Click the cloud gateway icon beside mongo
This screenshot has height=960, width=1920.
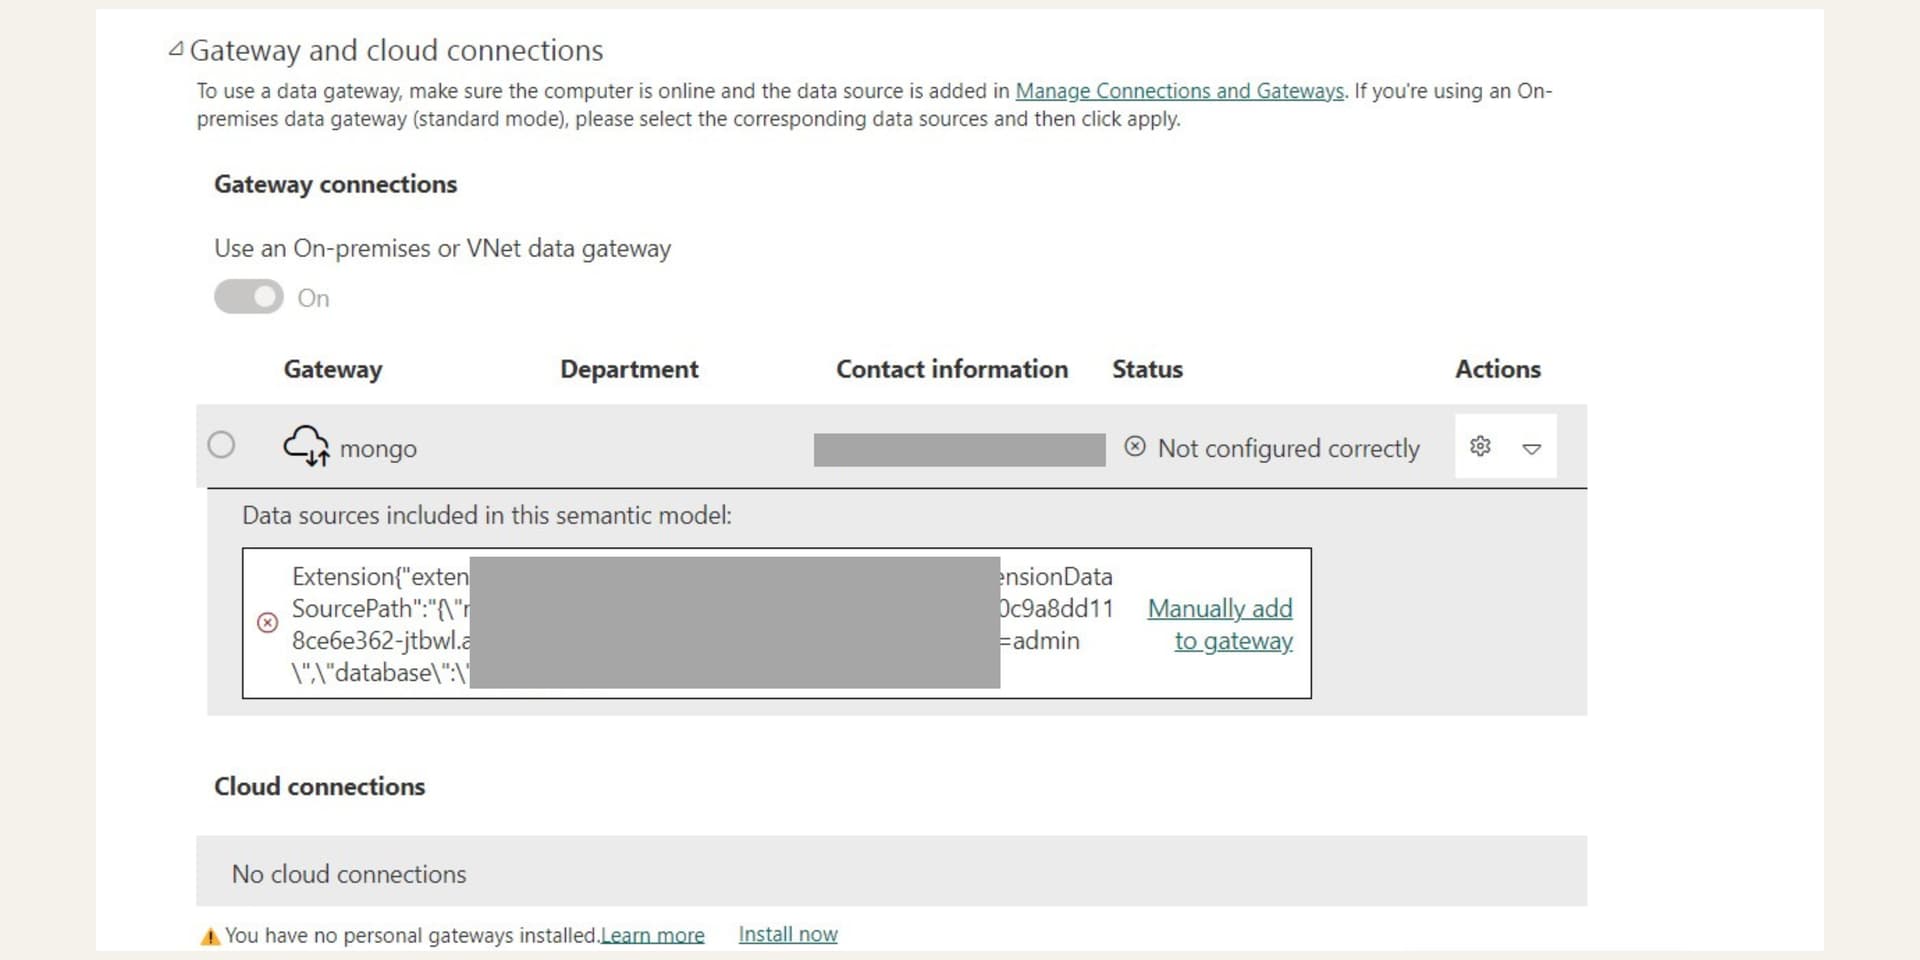[x=306, y=446]
